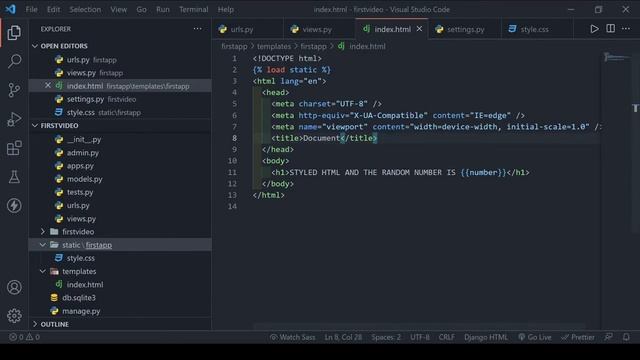The height and width of the screenshot is (360, 640).
Task: Open the Terminal menu
Action: coord(193,9)
